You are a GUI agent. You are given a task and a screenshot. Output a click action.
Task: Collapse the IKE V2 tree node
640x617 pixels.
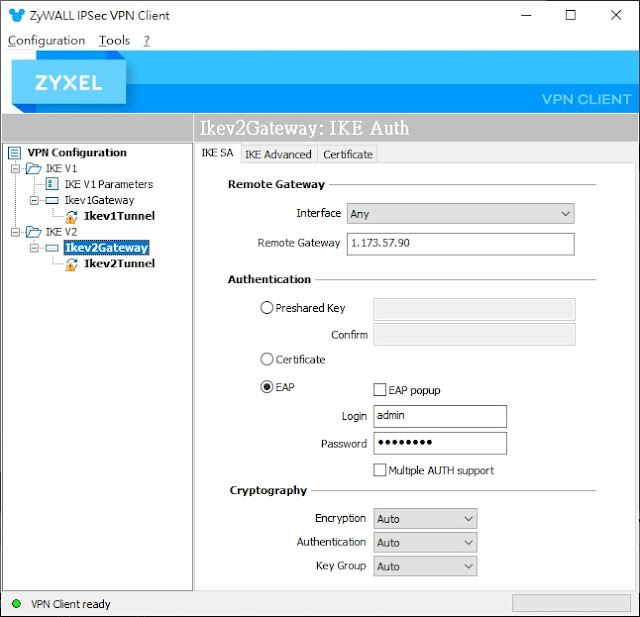[15, 232]
